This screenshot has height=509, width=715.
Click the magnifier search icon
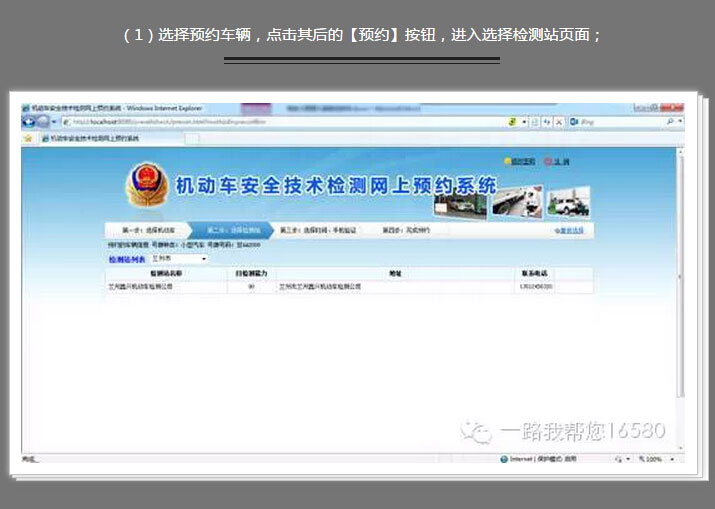pyautogui.click(x=670, y=122)
